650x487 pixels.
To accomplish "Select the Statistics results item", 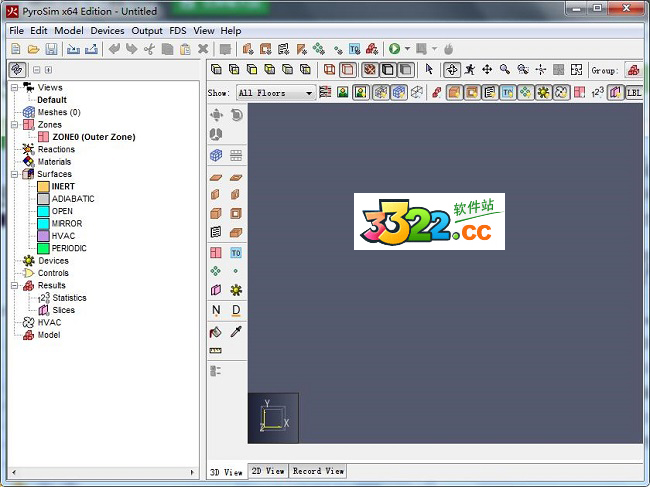I will coord(69,298).
